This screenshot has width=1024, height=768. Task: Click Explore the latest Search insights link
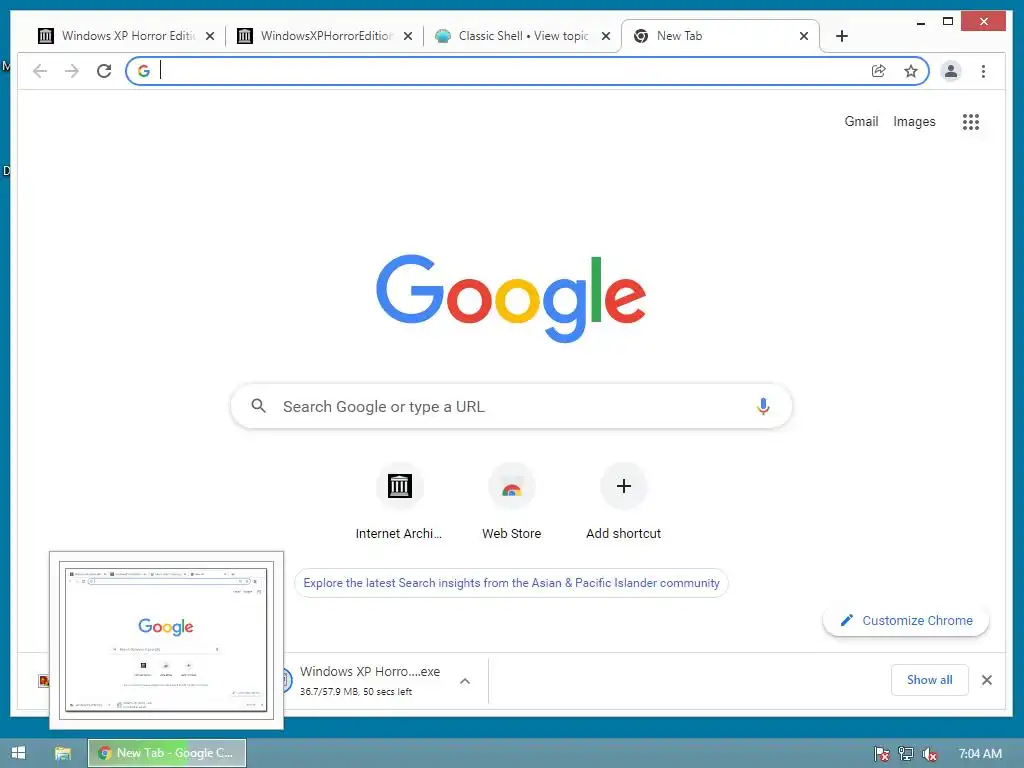(511, 583)
